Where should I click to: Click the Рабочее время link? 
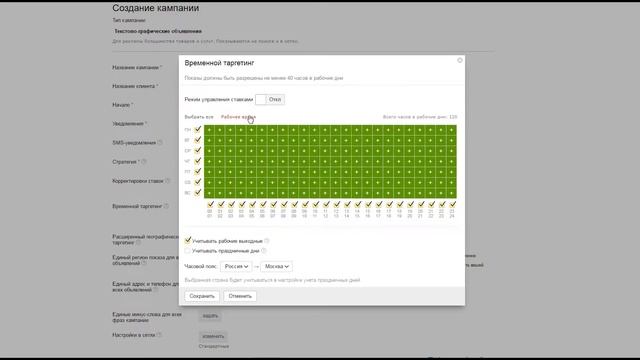click(238, 117)
